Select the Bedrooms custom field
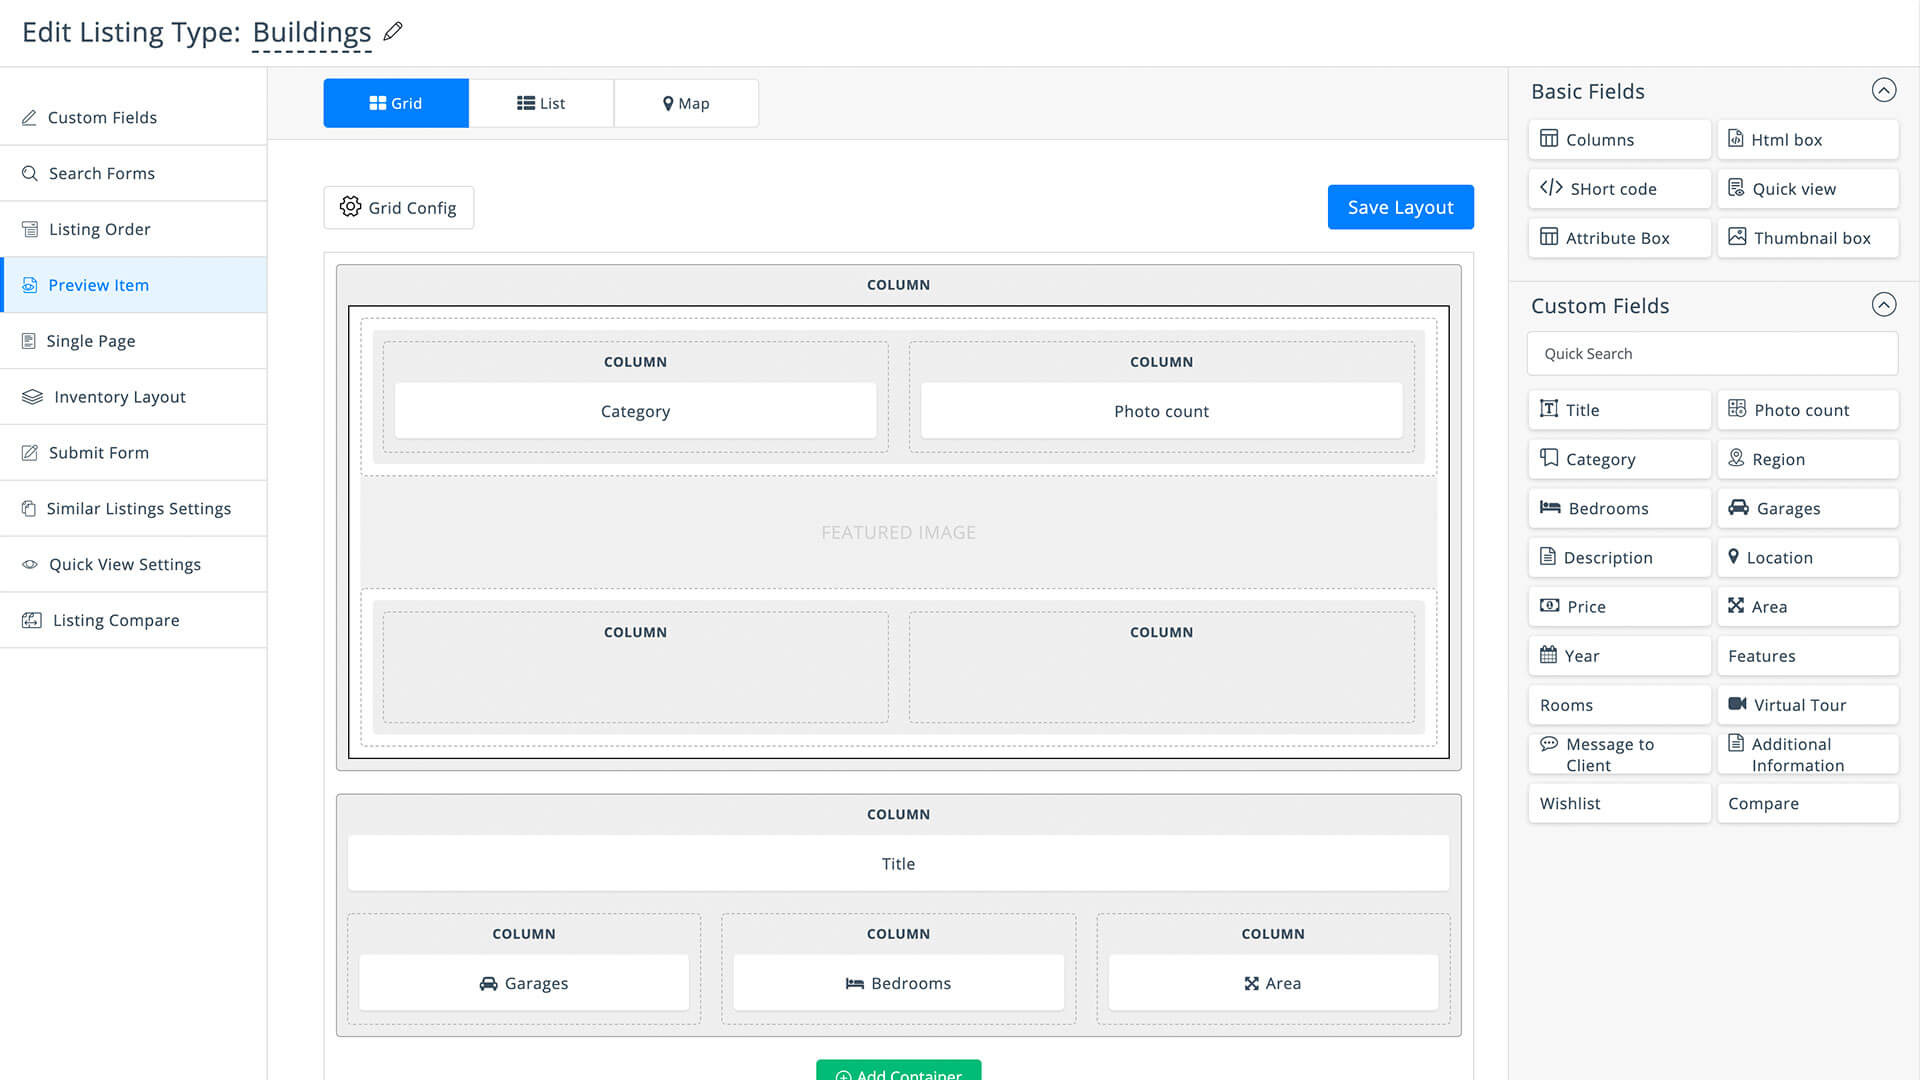 click(1619, 508)
